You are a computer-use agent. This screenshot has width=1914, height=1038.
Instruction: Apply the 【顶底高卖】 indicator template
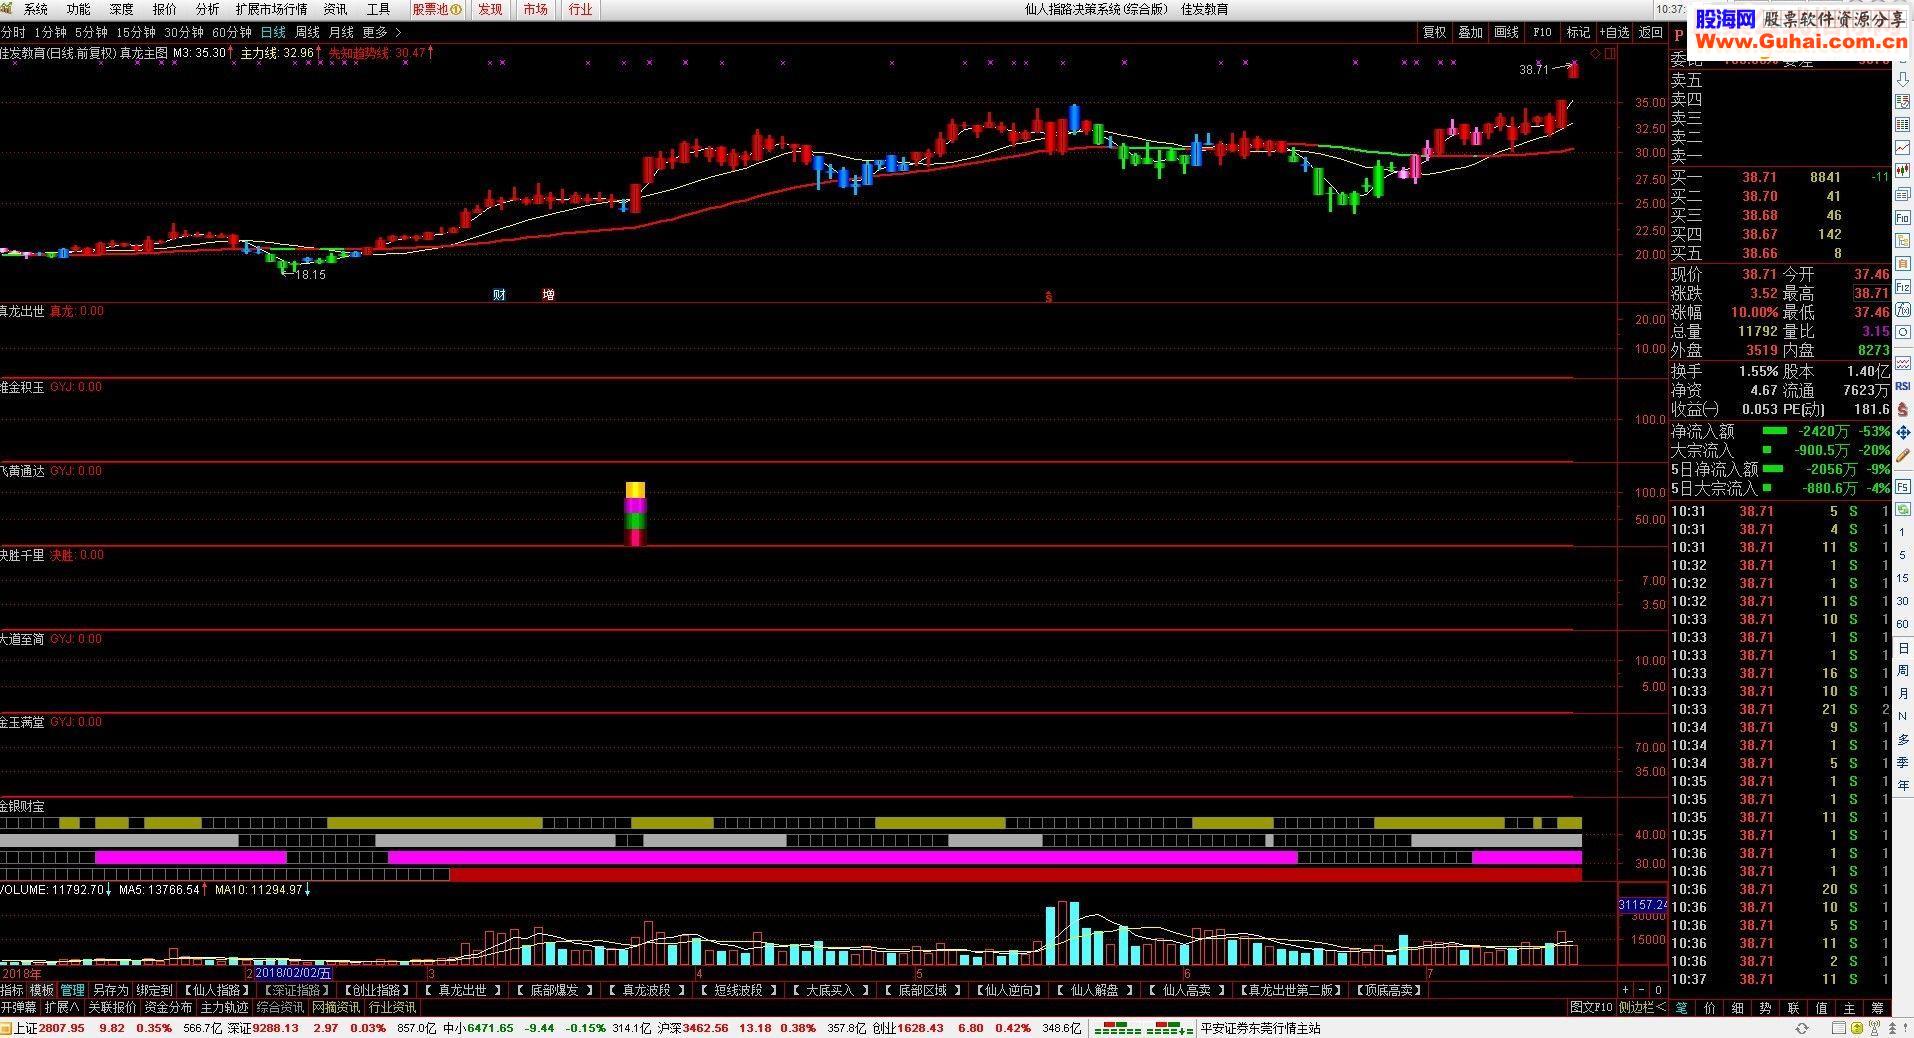point(1388,990)
